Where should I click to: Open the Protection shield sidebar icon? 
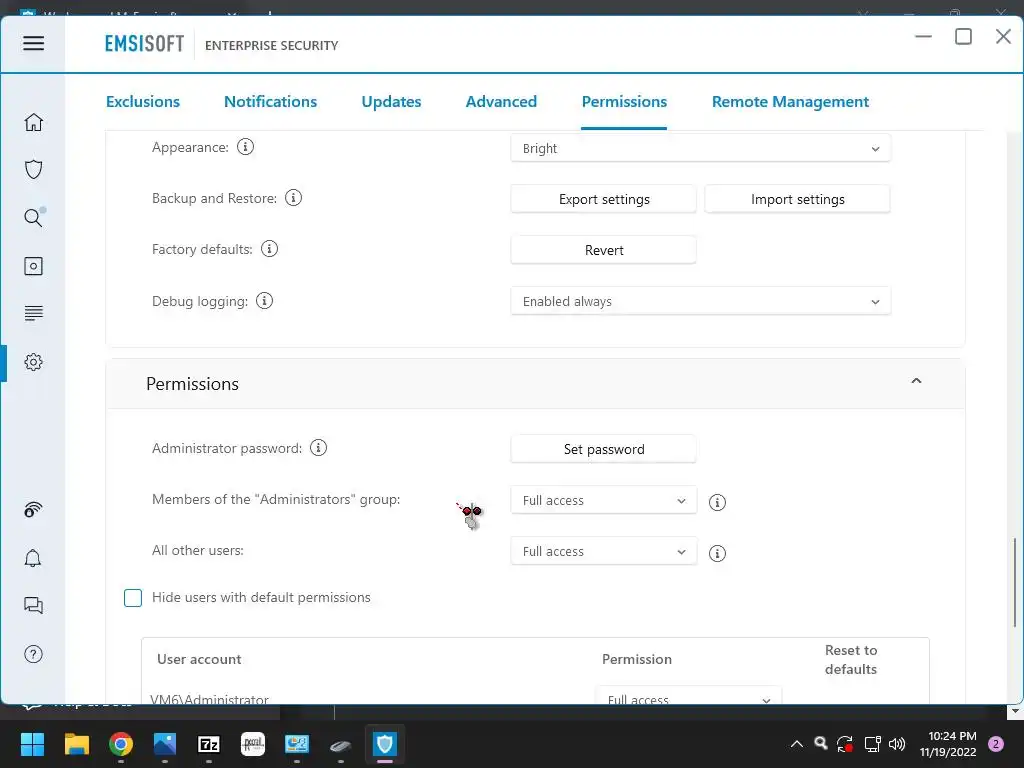[x=33, y=169]
